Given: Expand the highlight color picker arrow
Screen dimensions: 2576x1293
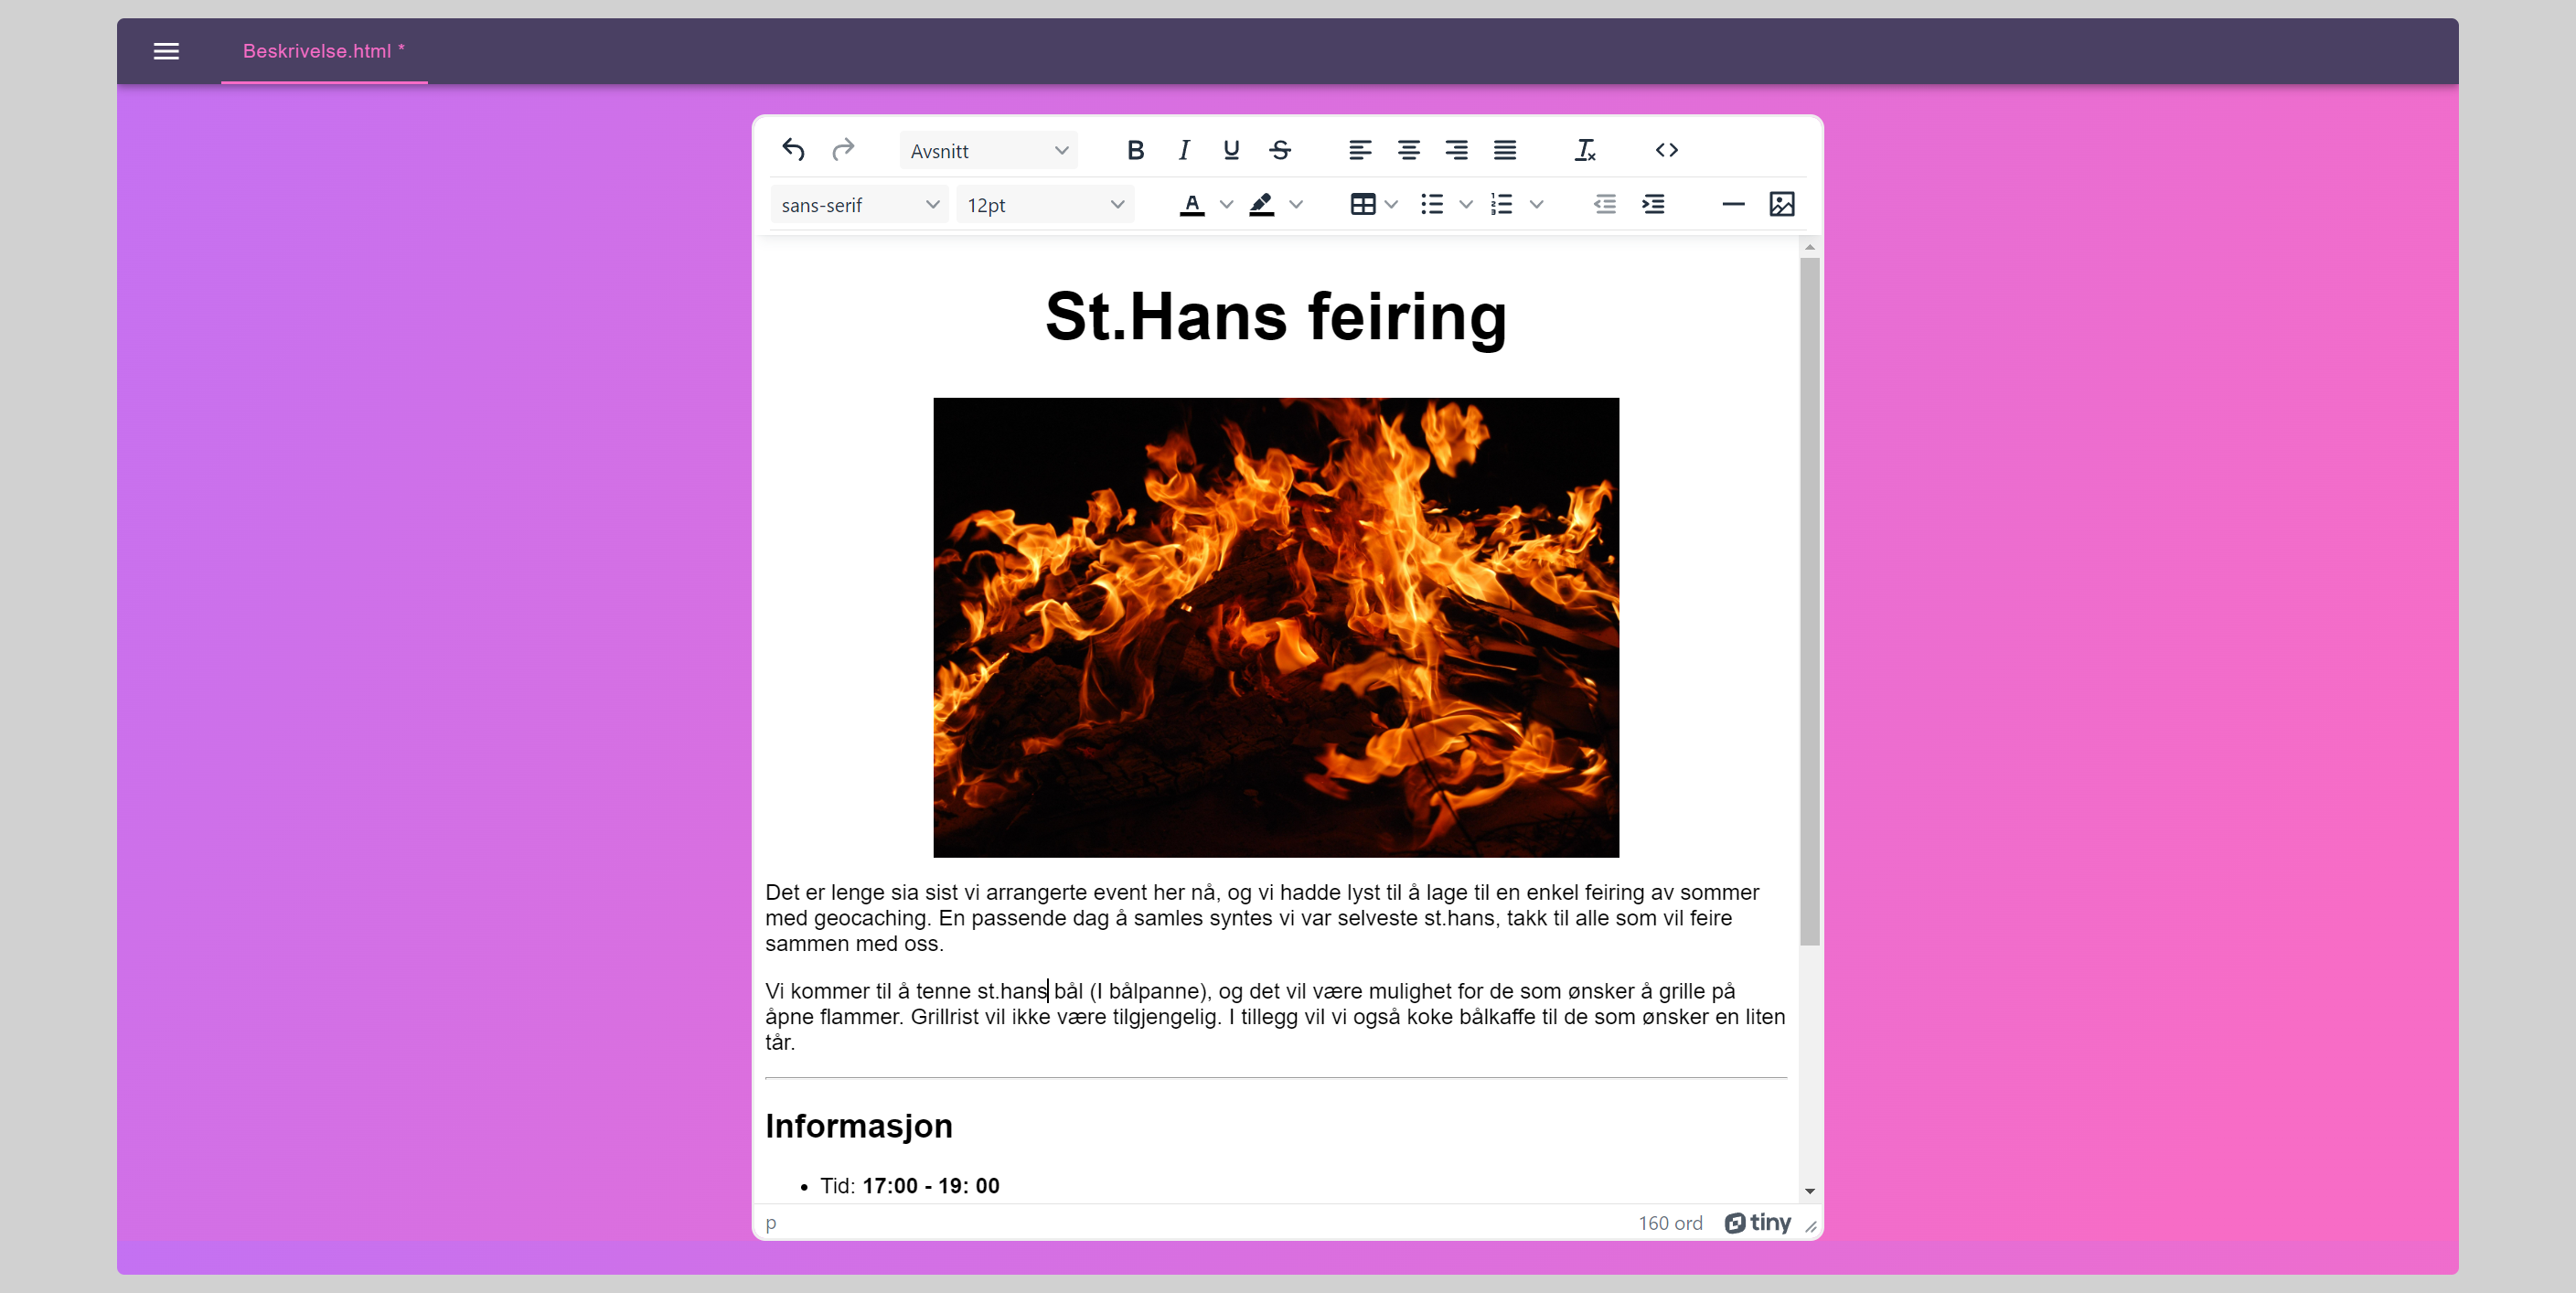Looking at the screenshot, I should [x=1296, y=205].
